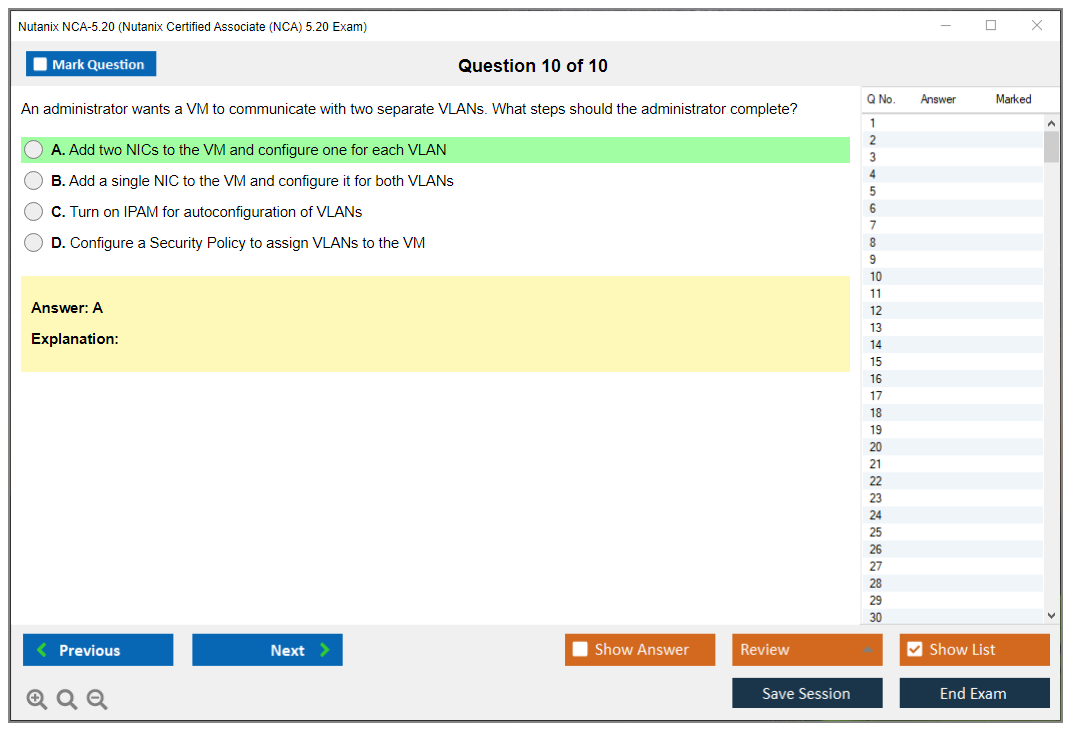The image size is (1075, 735).
Task: Select answer option A radio button
Action: pyautogui.click(x=34, y=150)
